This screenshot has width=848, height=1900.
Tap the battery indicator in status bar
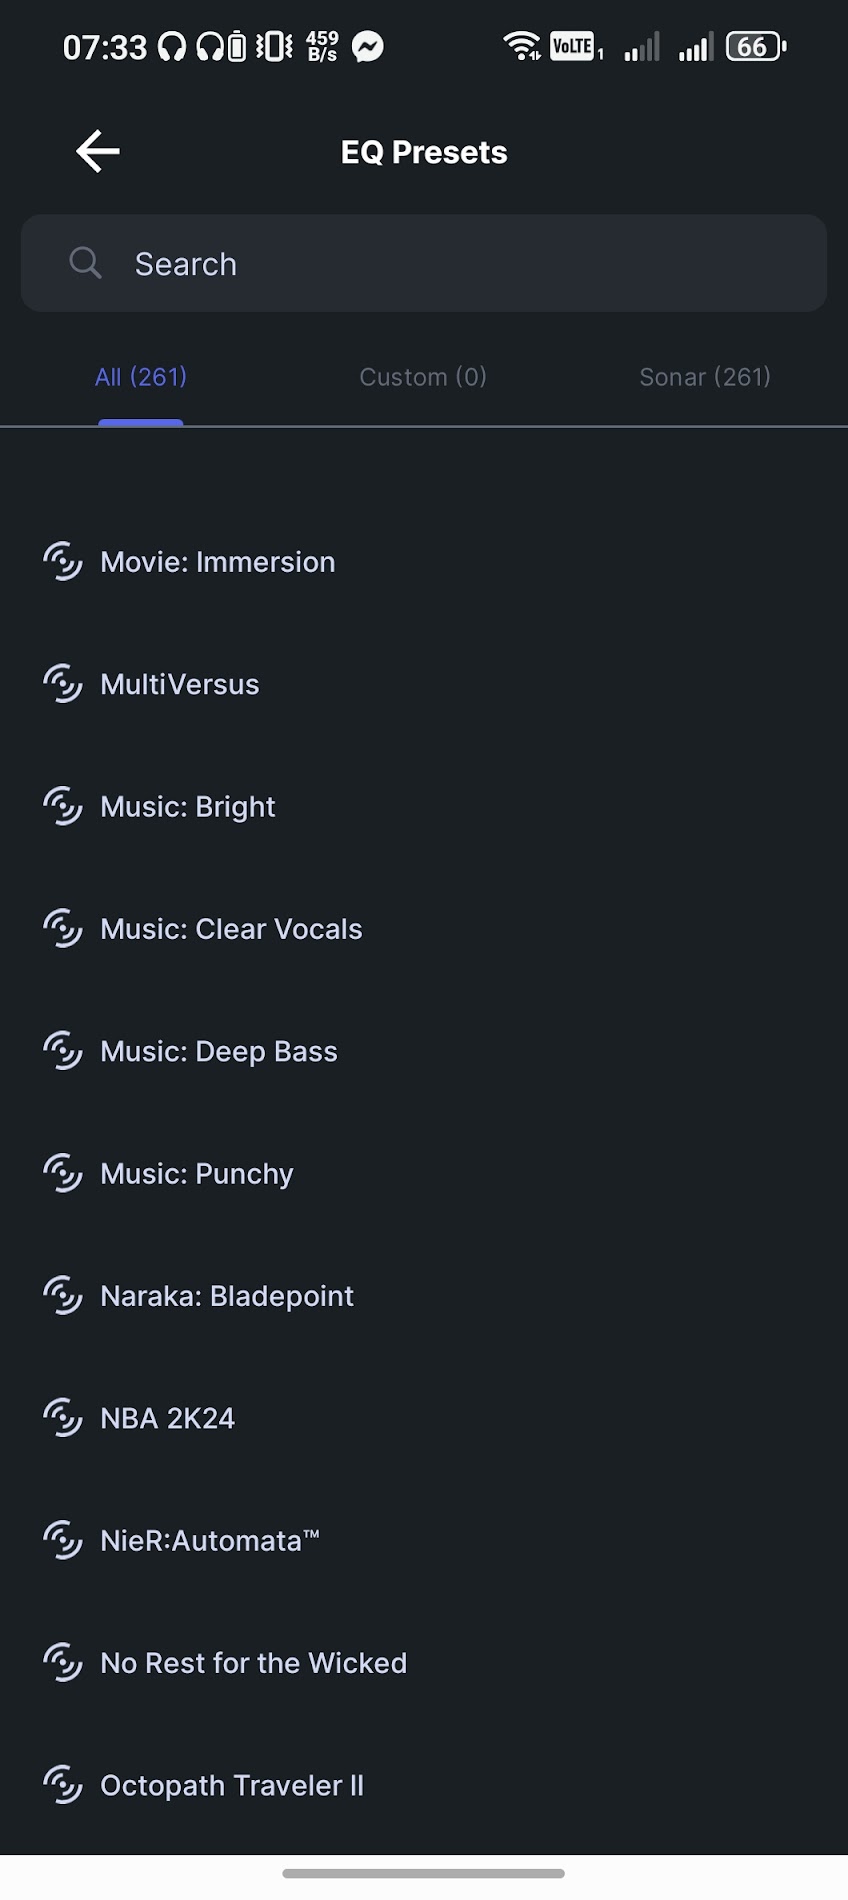click(x=756, y=47)
